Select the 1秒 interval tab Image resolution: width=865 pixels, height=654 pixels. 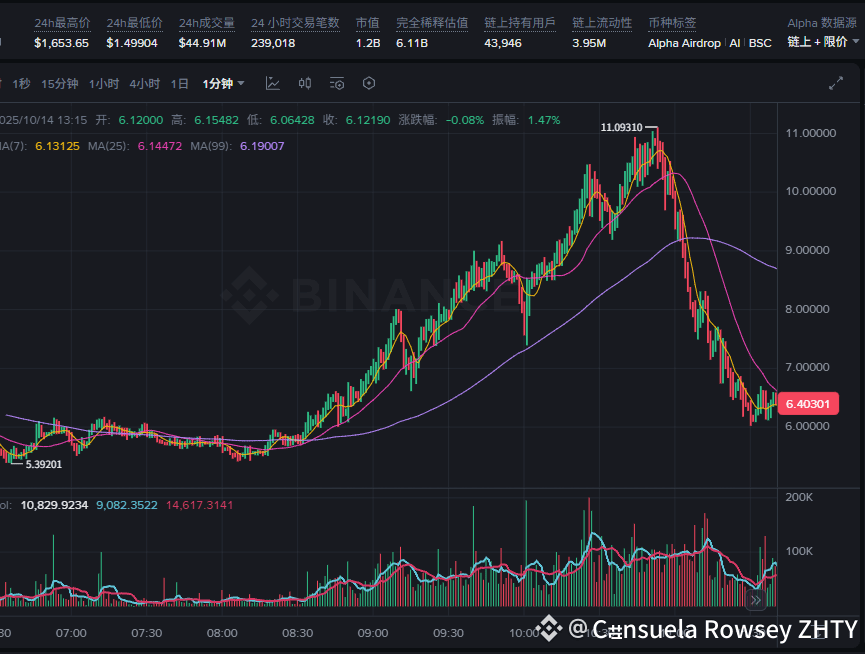click(22, 84)
